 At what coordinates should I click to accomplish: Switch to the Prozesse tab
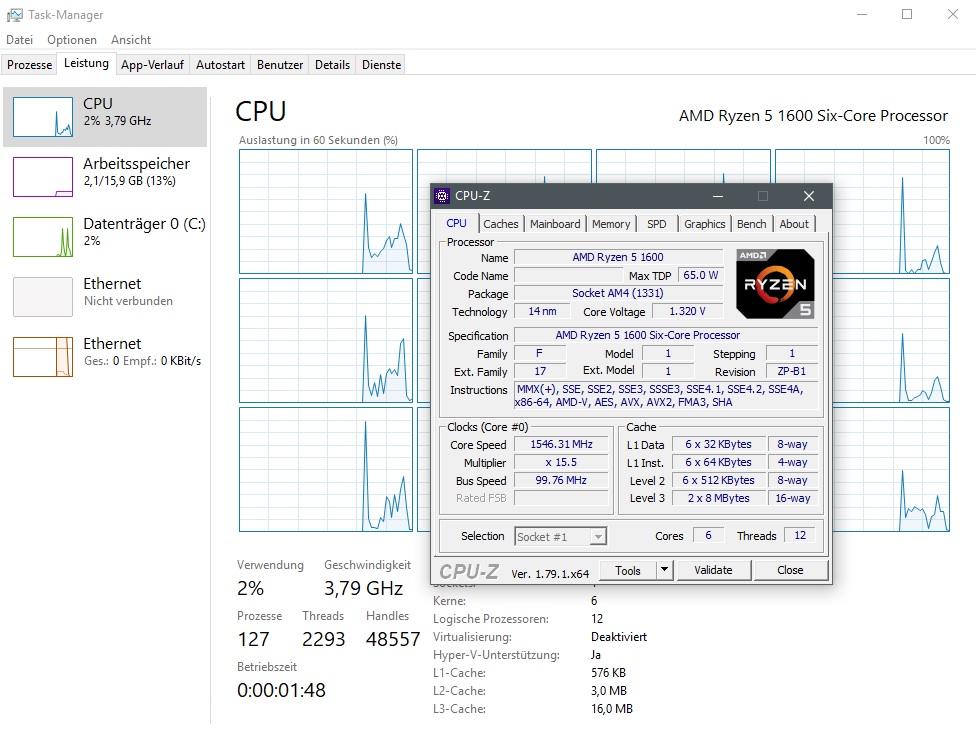[x=29, y=65]
